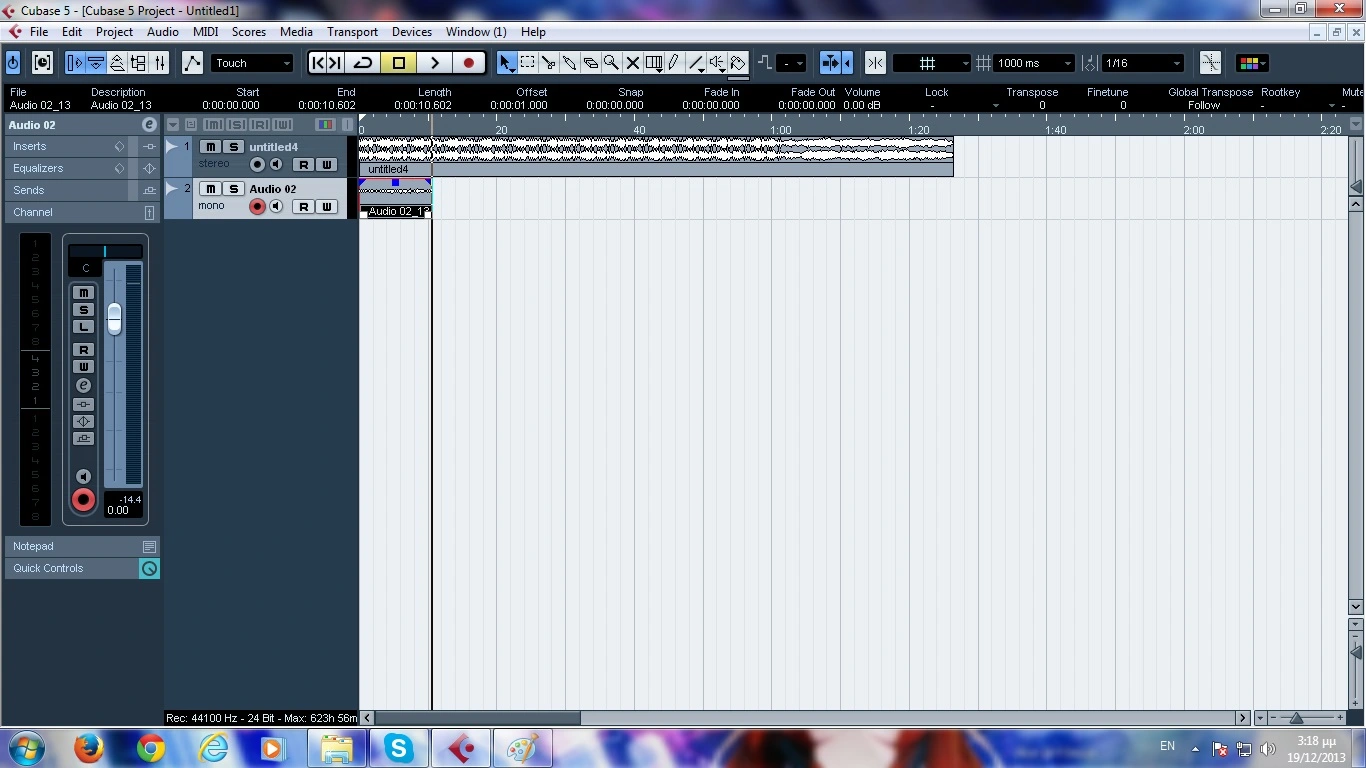
Task: Select the Split scissors tool
Action: pos(549,63)
